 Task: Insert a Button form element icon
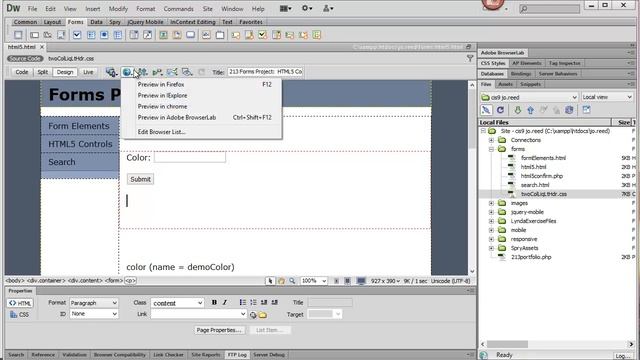click(x=191, y=35)
